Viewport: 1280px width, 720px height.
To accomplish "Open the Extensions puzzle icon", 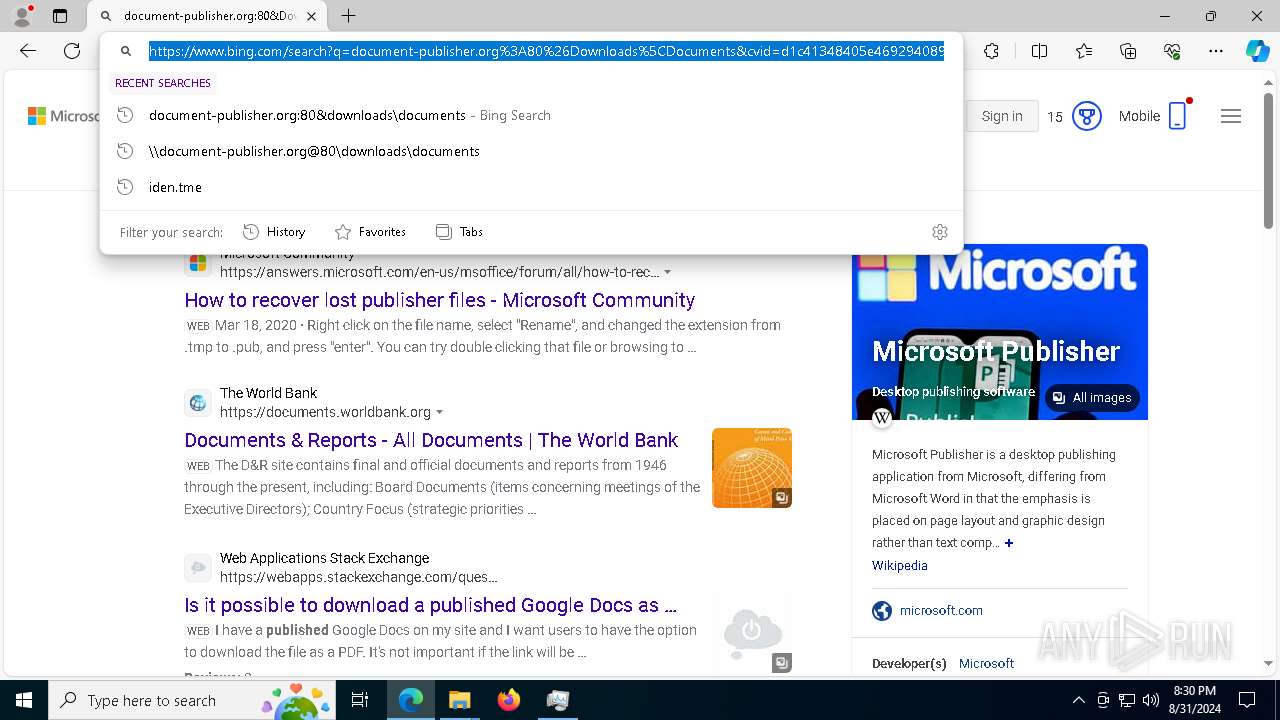I will coord(991,51).
